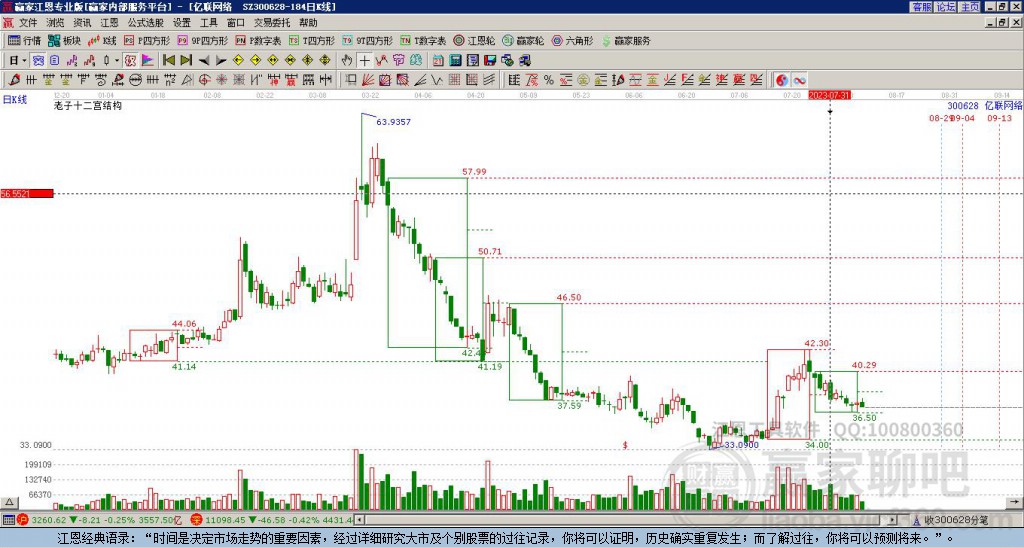The image size is (1024, 548).
Task: Open the P四方形 tool
Action: point(147,40)
